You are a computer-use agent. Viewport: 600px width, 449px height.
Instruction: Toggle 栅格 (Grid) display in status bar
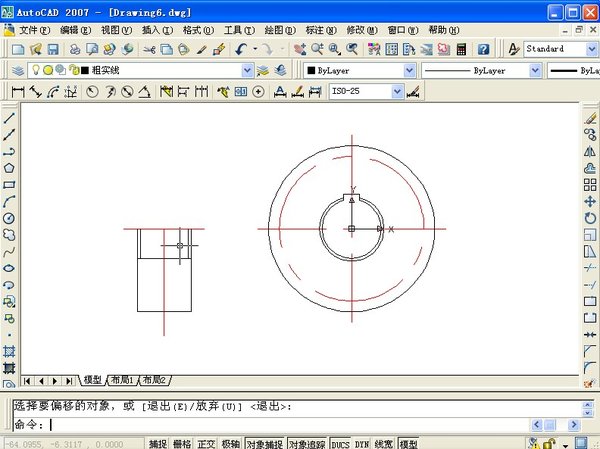(x=183, y=443)
